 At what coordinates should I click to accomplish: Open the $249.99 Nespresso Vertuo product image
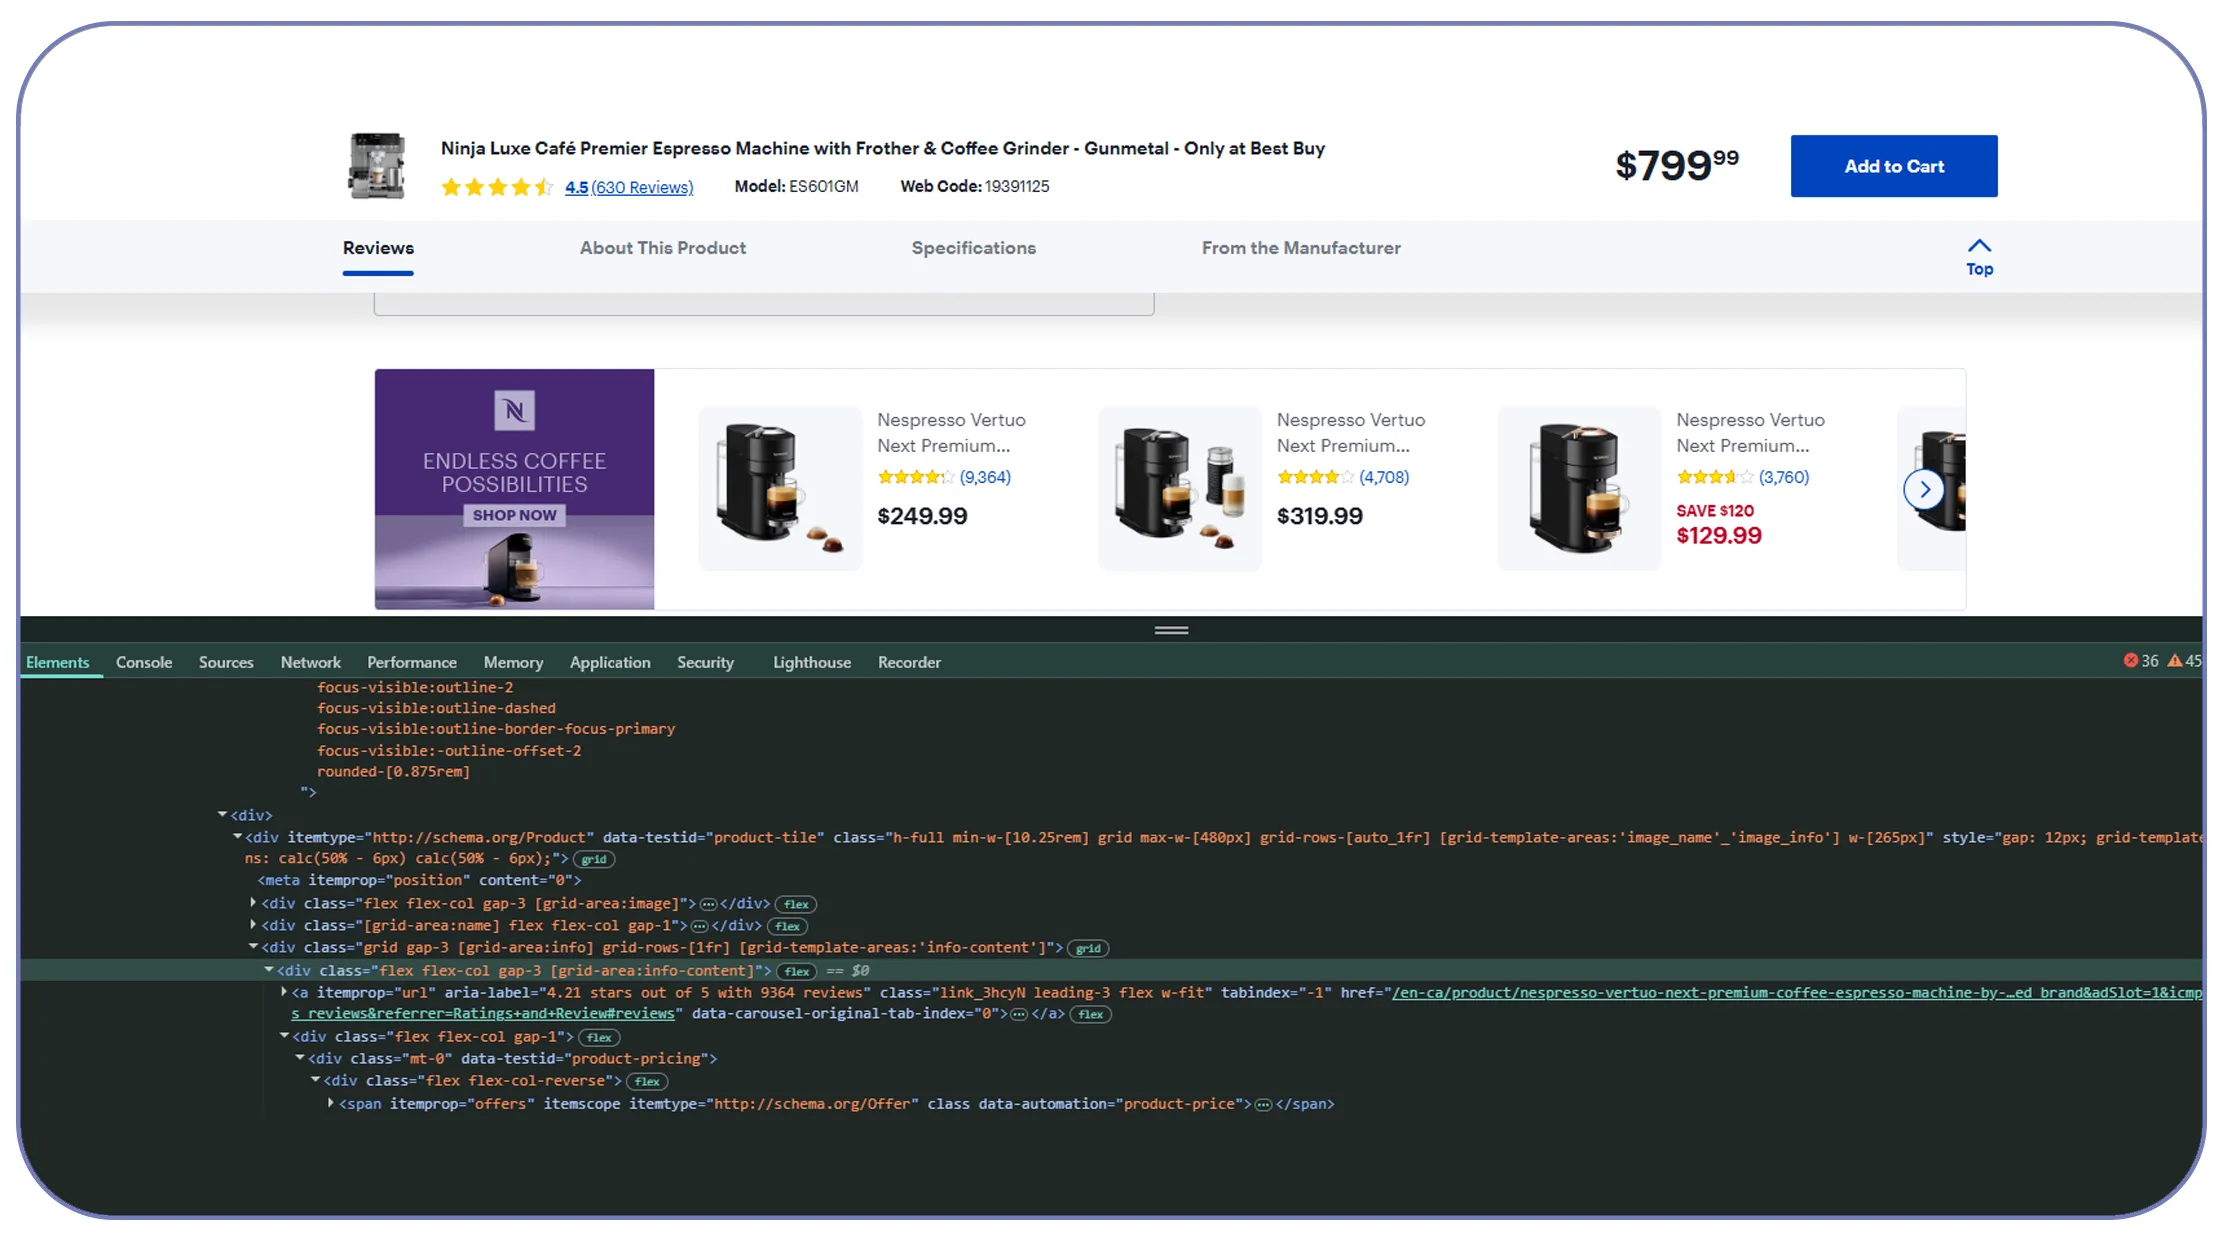tap(780, 488)
